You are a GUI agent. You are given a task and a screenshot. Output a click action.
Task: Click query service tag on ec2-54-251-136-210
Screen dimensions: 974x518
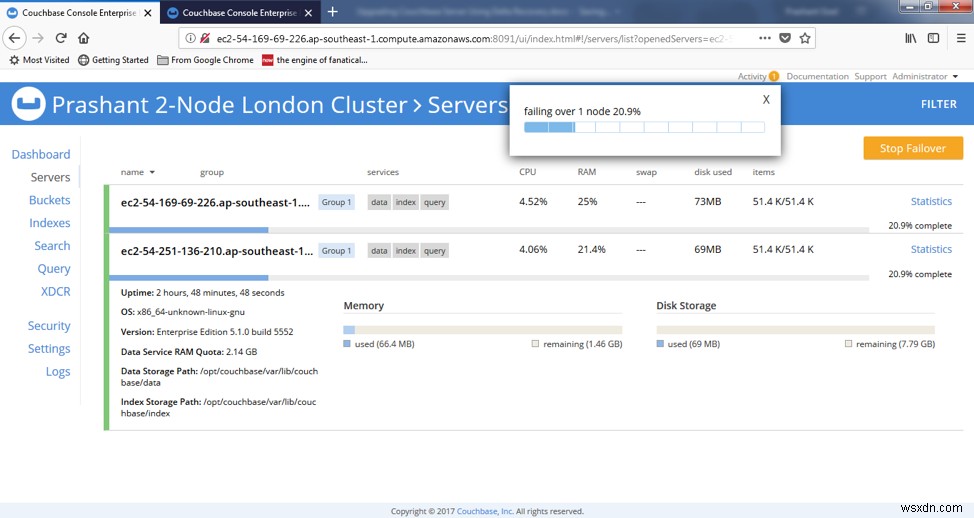click(x=435, y=250)
